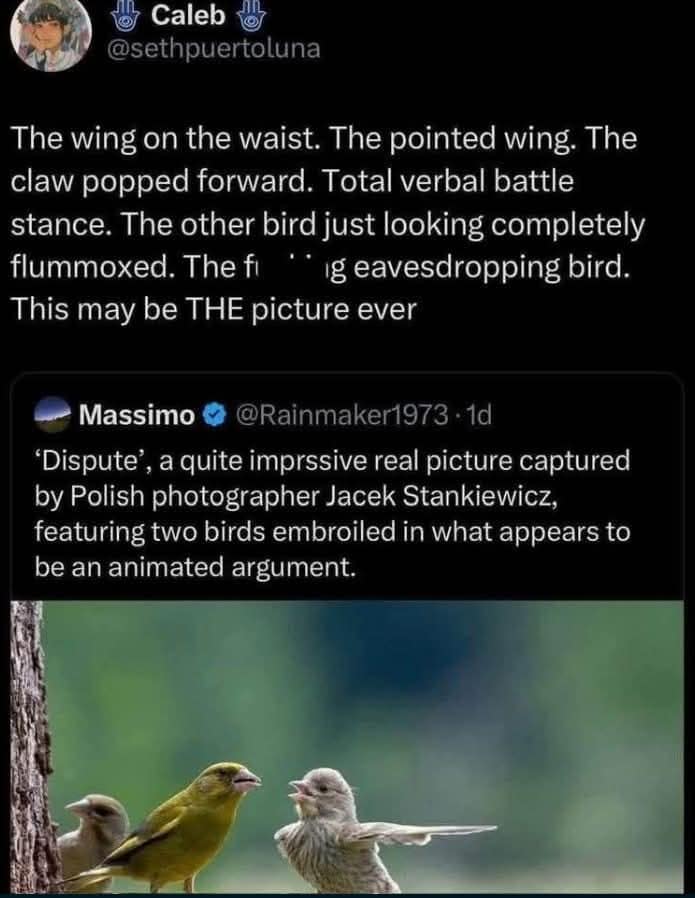
Task: Open the bird photo in quoted tweet
Action: (347, 747)
